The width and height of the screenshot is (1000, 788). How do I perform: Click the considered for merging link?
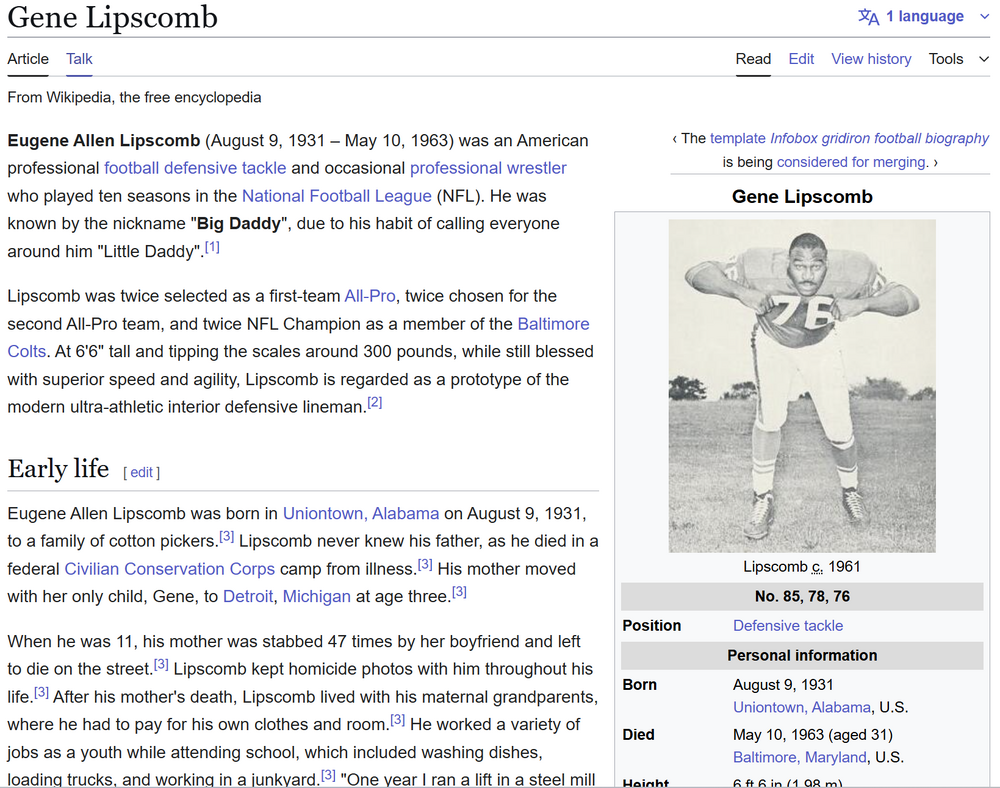click(x=852, y=162)
